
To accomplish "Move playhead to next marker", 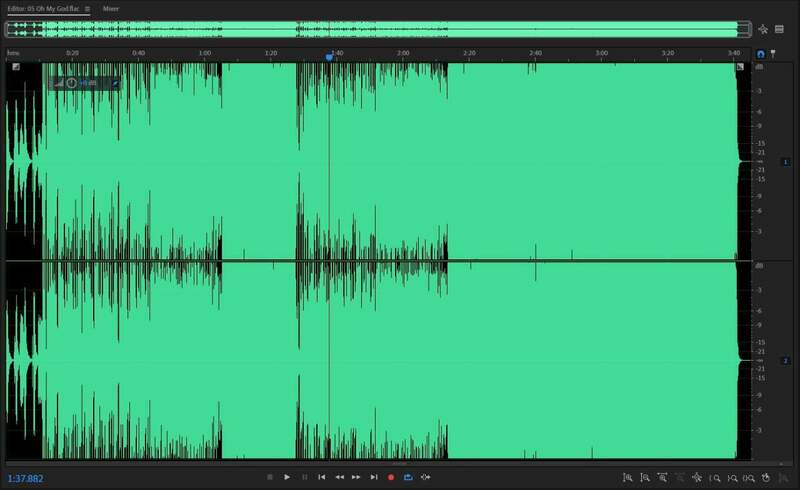I will click(x=373, y=478).
